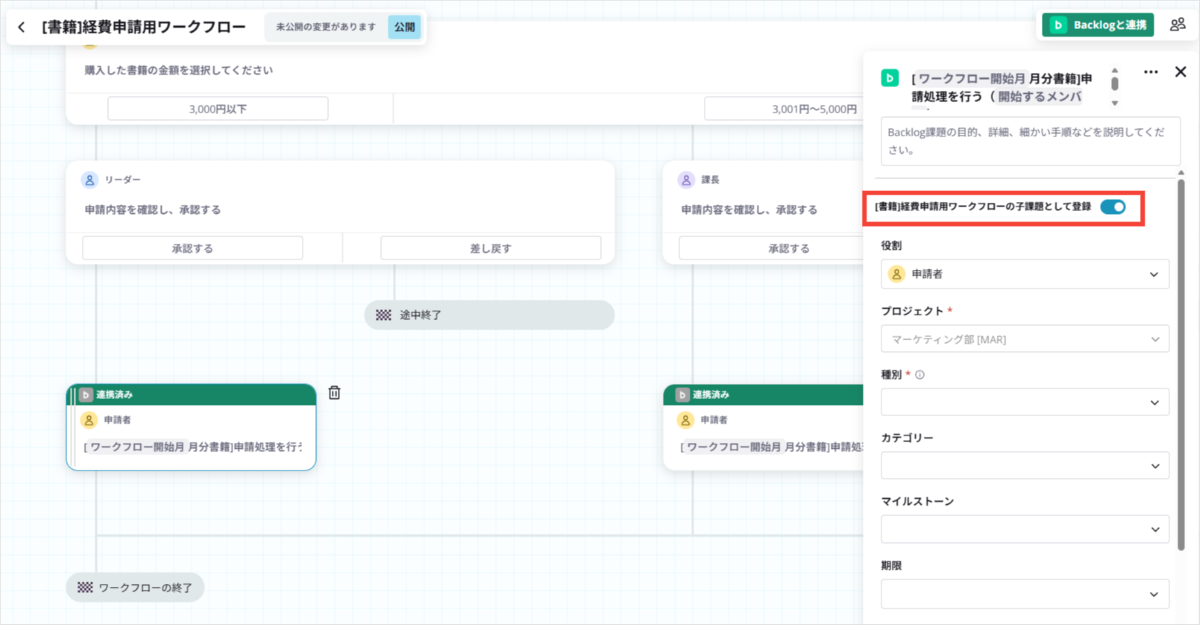Select the ワークフローの終了 node

135,587
